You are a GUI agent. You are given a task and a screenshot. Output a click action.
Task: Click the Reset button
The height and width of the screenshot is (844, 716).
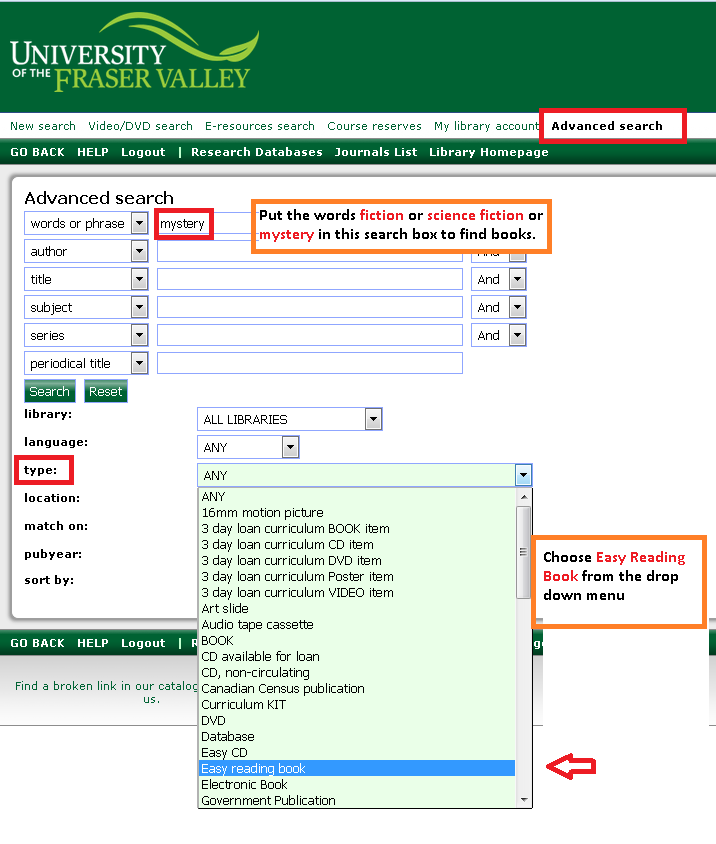pos(106,391)
